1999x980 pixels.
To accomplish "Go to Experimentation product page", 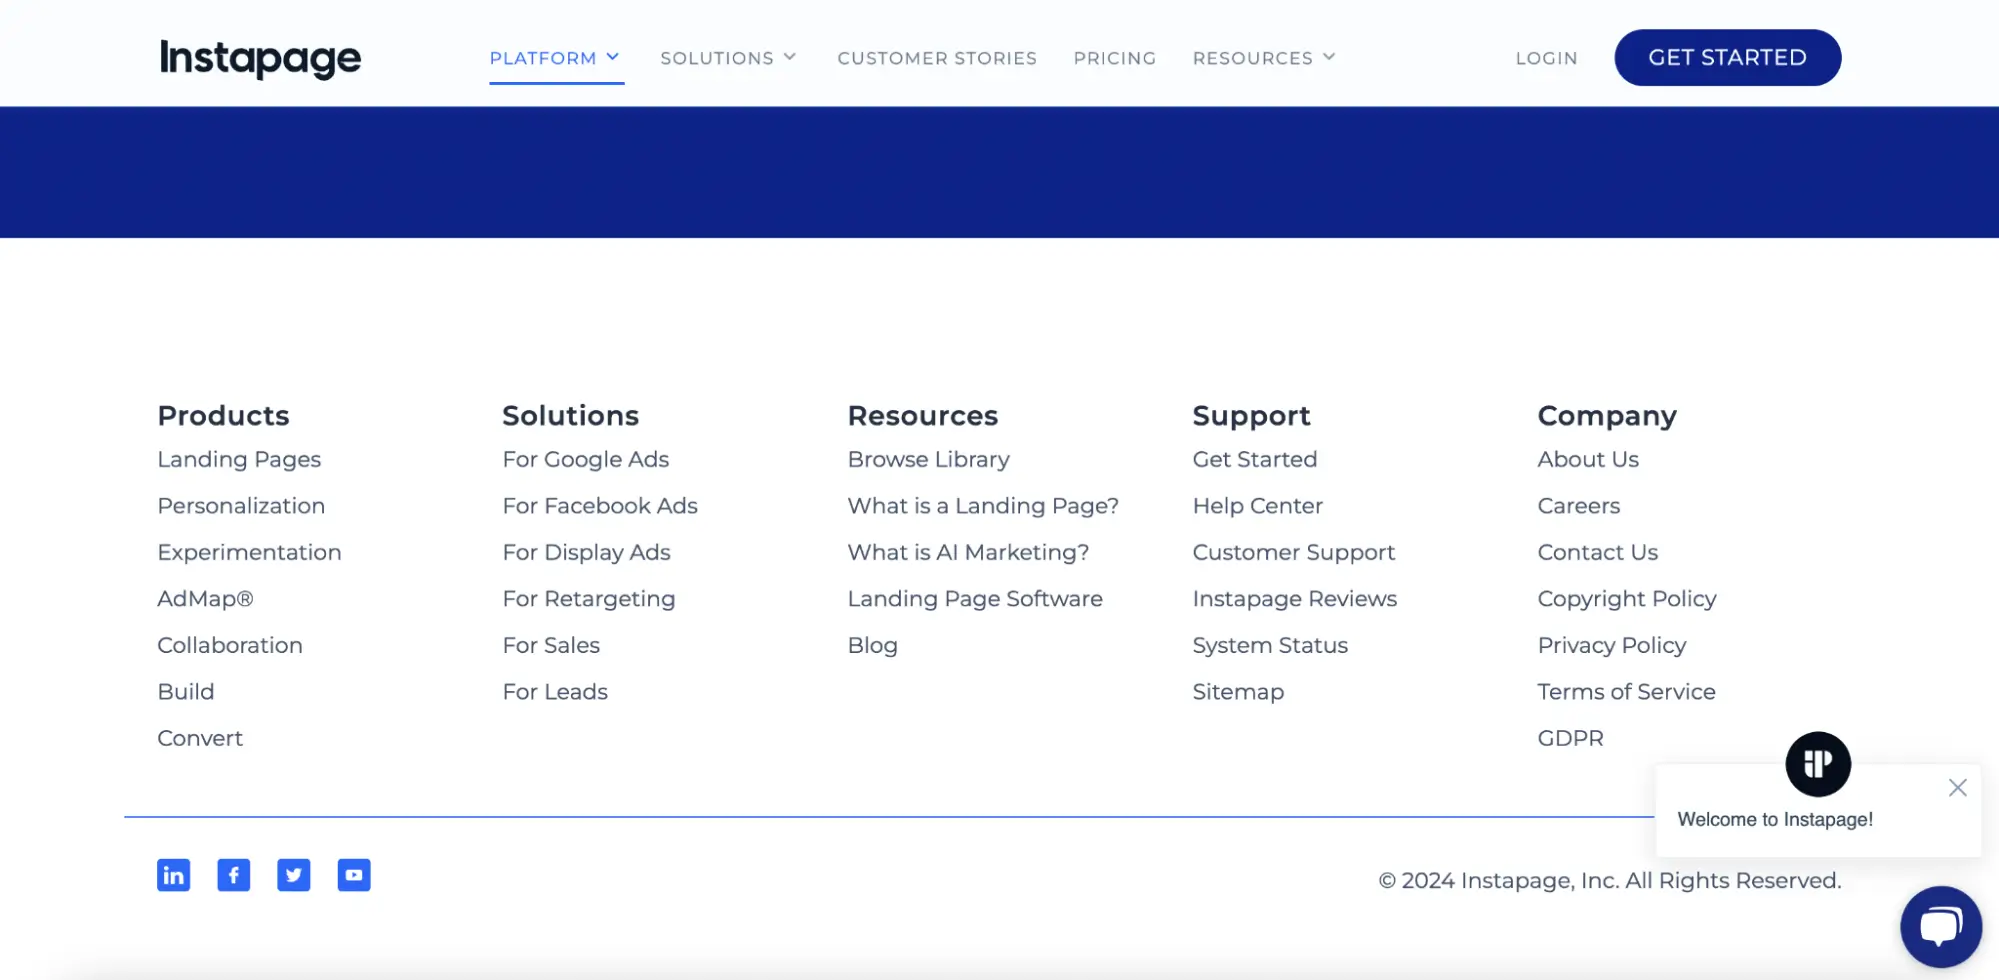I will pyautogui.click(x=249, y=552).
